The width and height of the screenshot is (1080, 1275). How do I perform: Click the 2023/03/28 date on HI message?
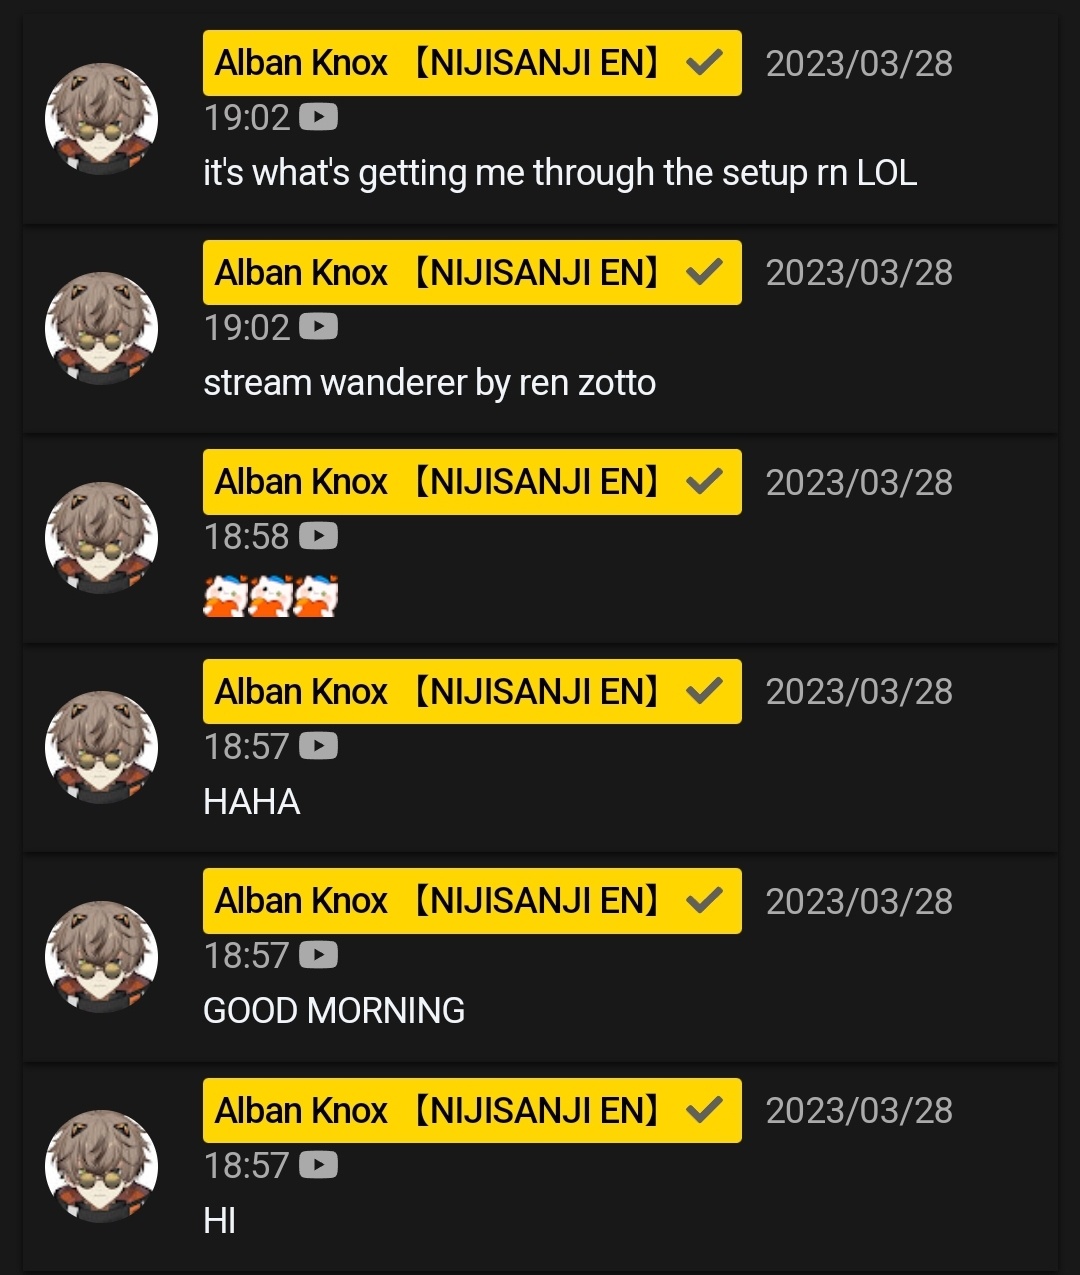[x=859, y=1111]
